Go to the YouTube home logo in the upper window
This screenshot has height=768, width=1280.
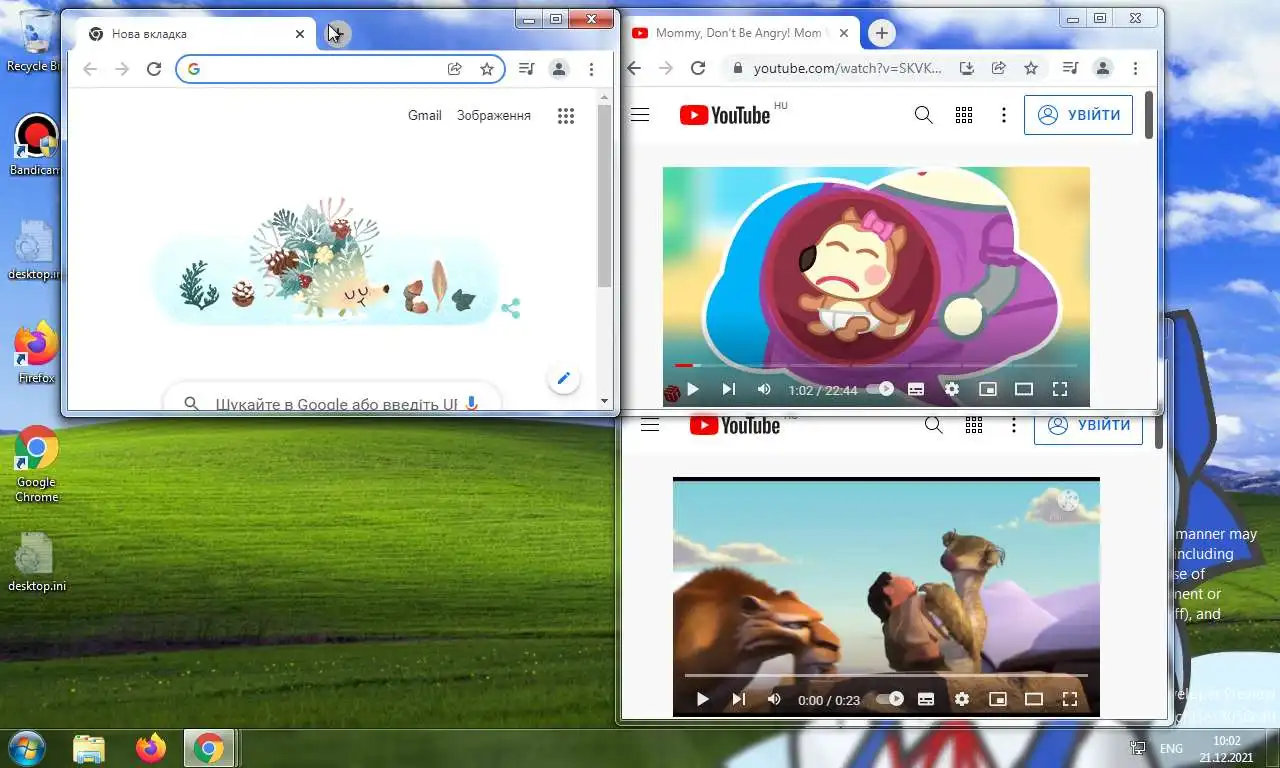coord(725,115)
